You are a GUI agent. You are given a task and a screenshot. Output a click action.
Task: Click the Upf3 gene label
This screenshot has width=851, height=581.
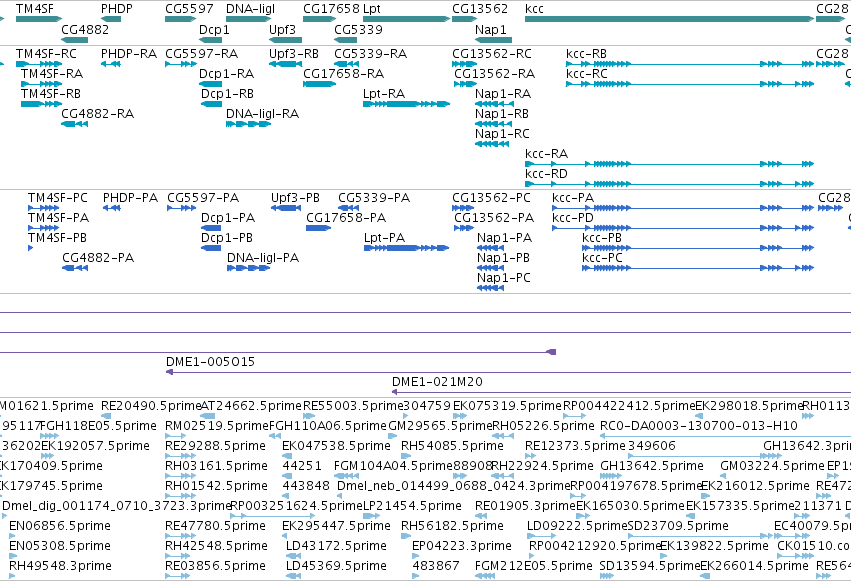(x=282, y=30)
